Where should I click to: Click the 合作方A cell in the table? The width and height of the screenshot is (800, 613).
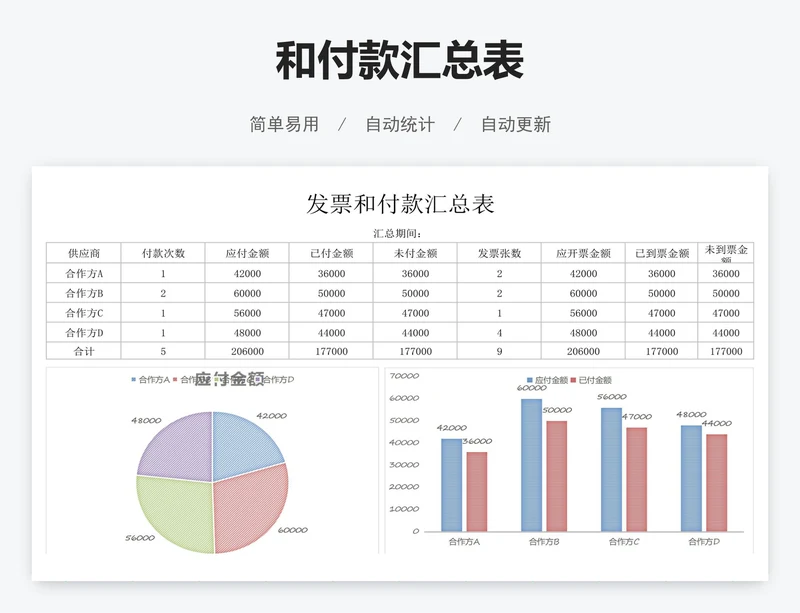84,274
